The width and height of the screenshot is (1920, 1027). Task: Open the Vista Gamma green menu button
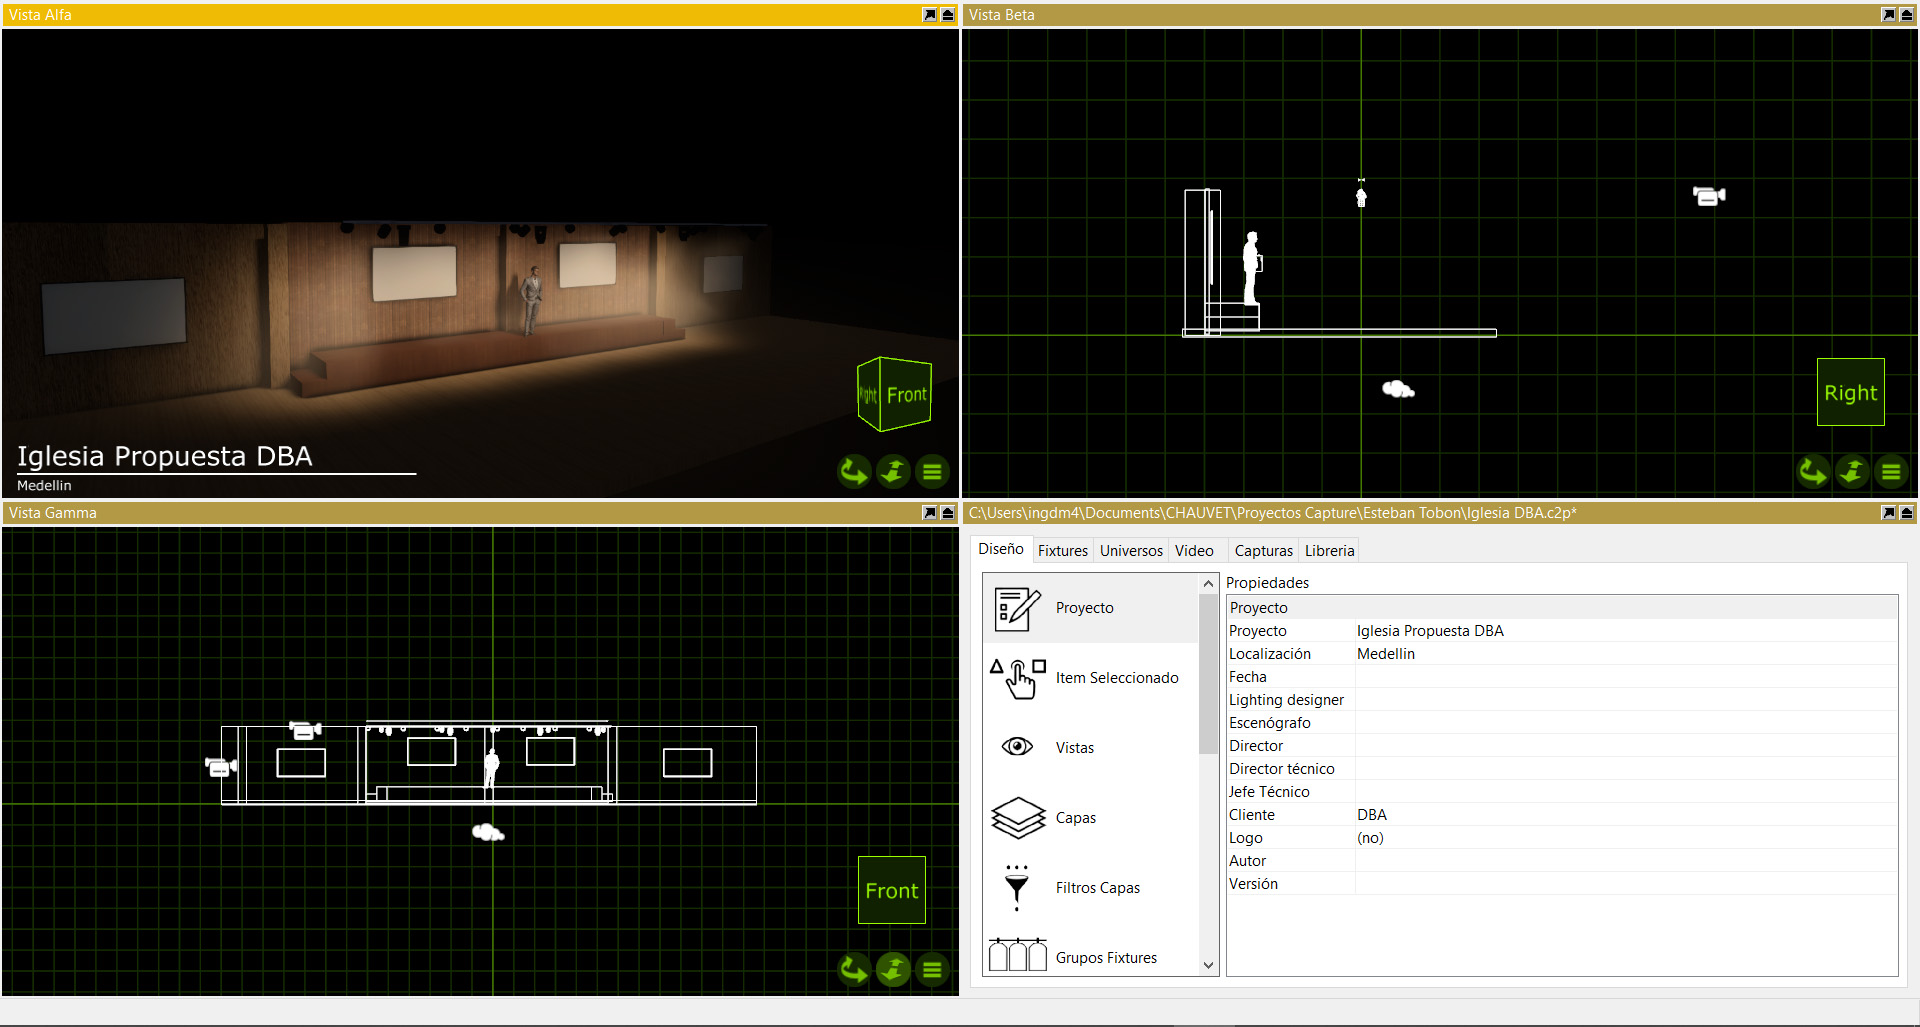(932, 969)
